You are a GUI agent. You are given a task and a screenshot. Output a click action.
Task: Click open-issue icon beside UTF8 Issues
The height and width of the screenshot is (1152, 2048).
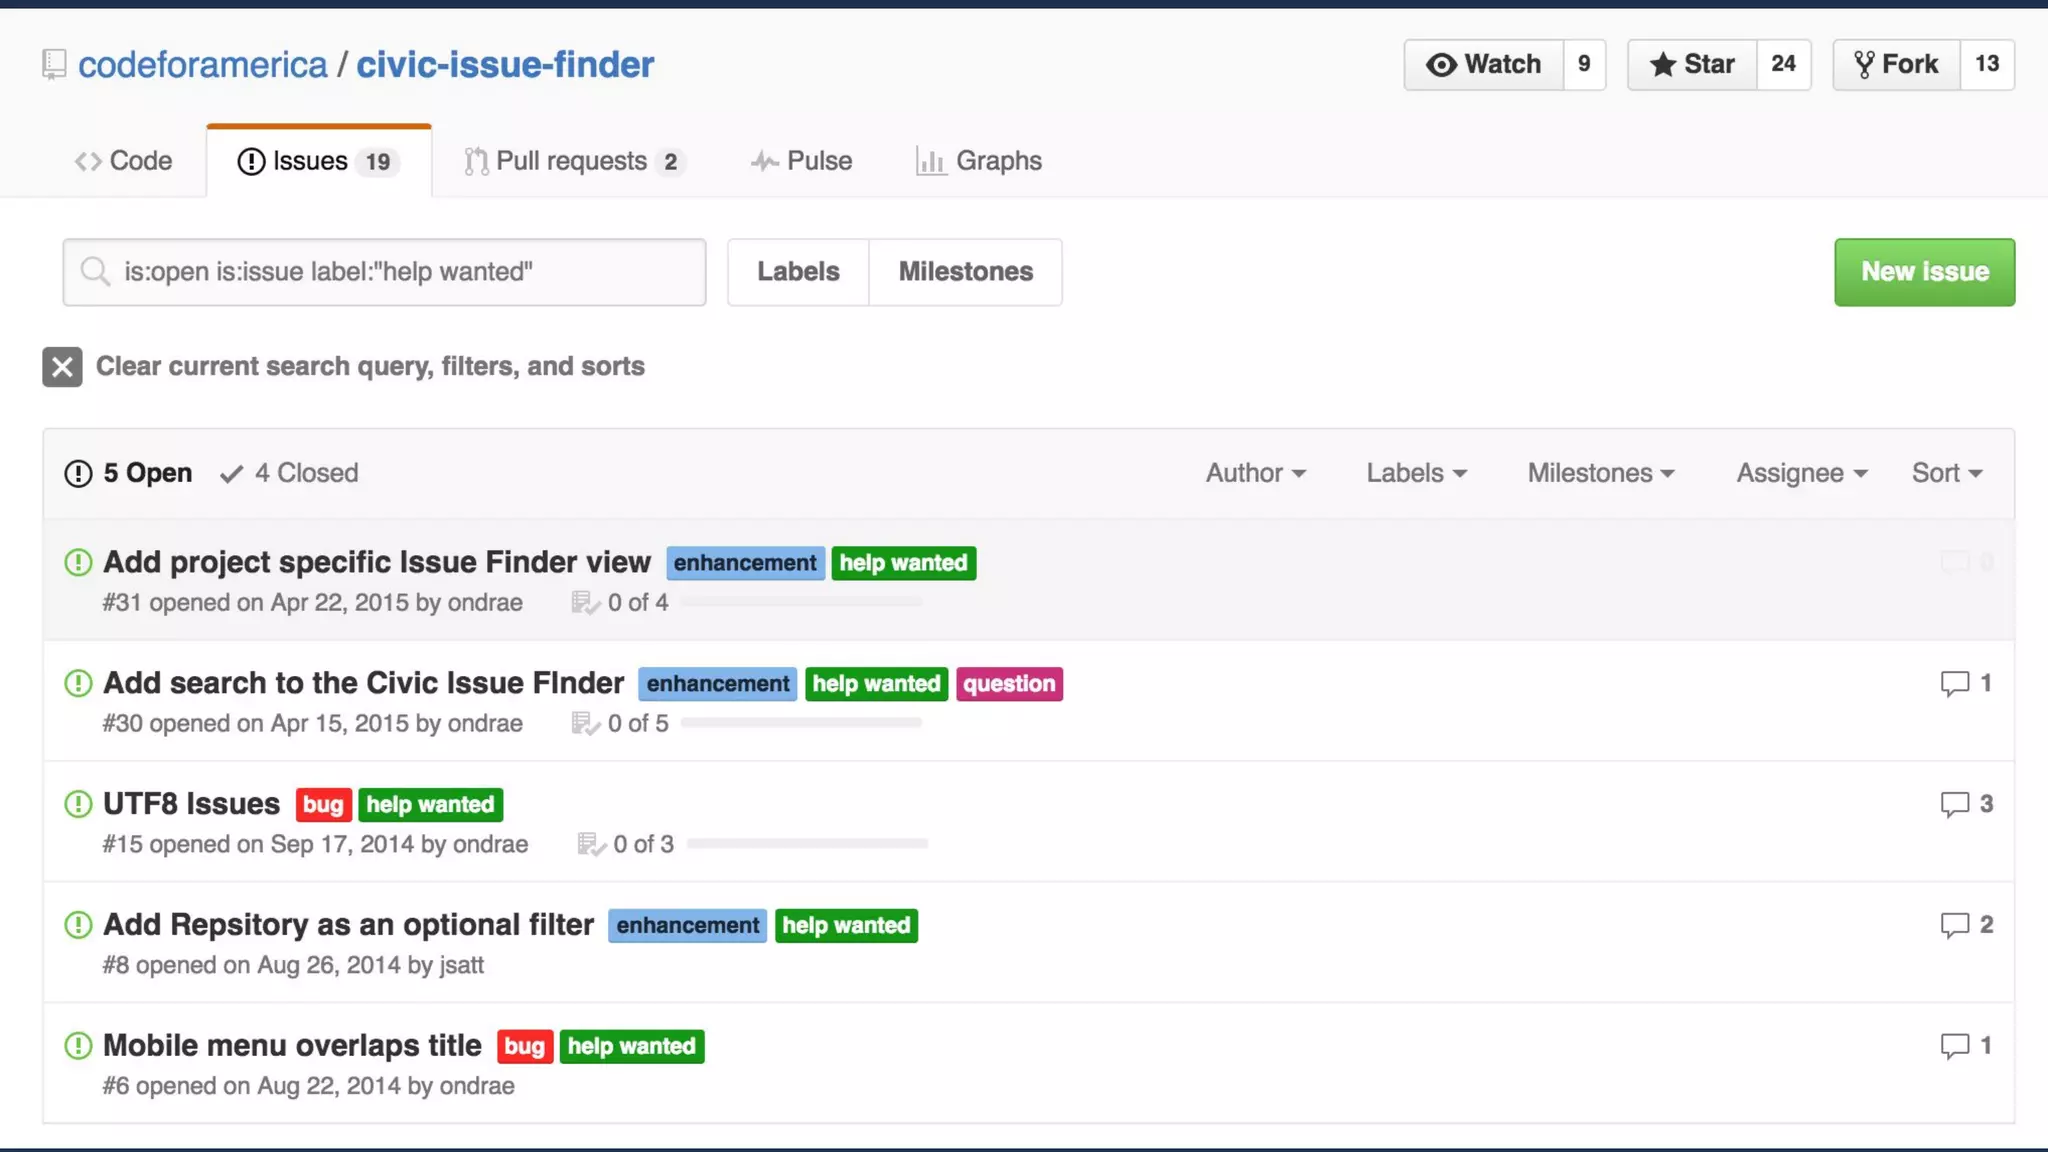(x=78, y=804)
